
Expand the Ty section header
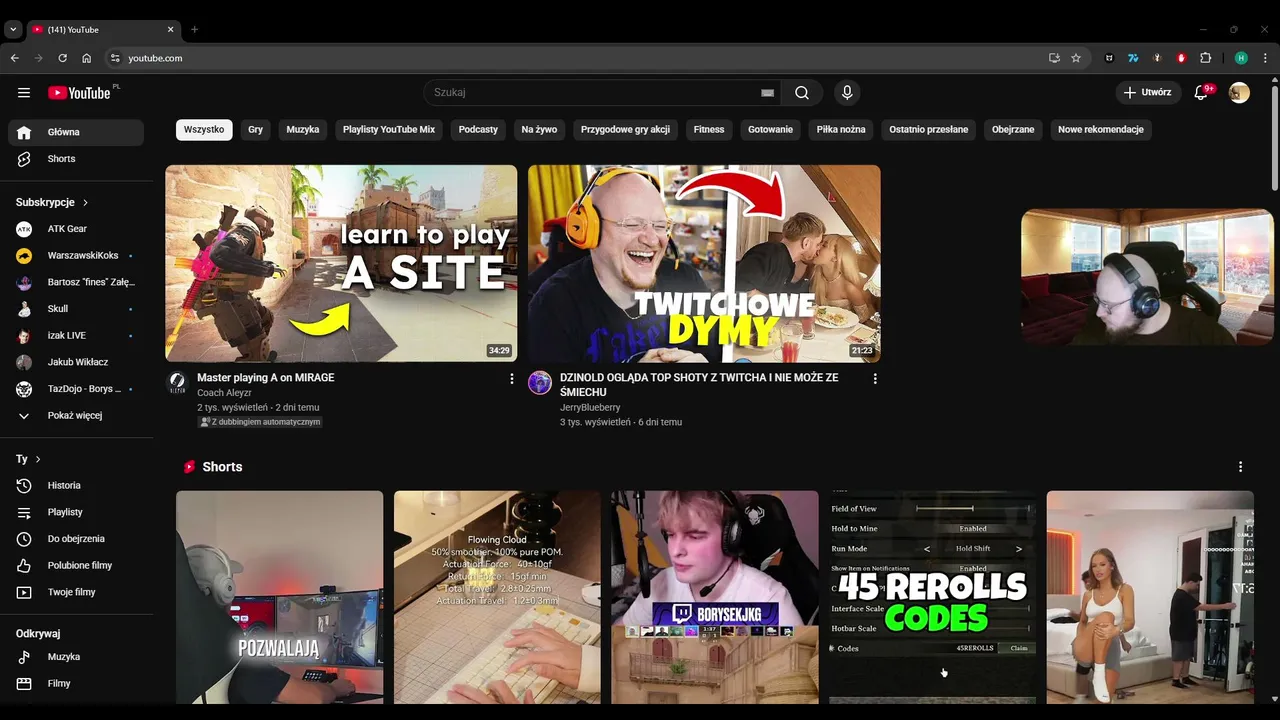pos(28,459)
